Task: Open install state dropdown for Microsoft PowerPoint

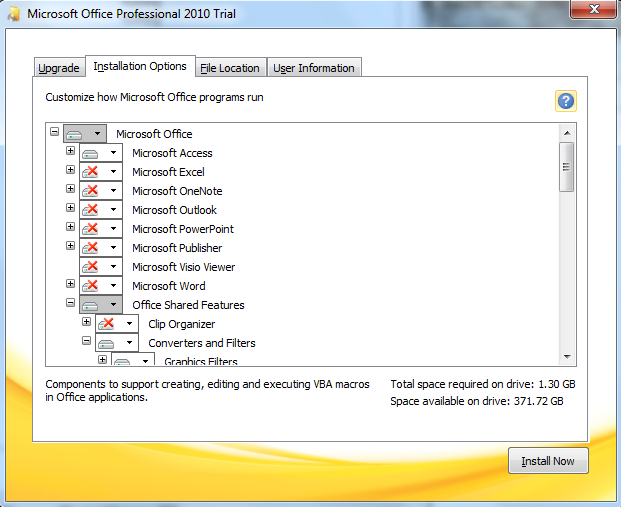Action: pyautogui.click(x=101, y=229)
